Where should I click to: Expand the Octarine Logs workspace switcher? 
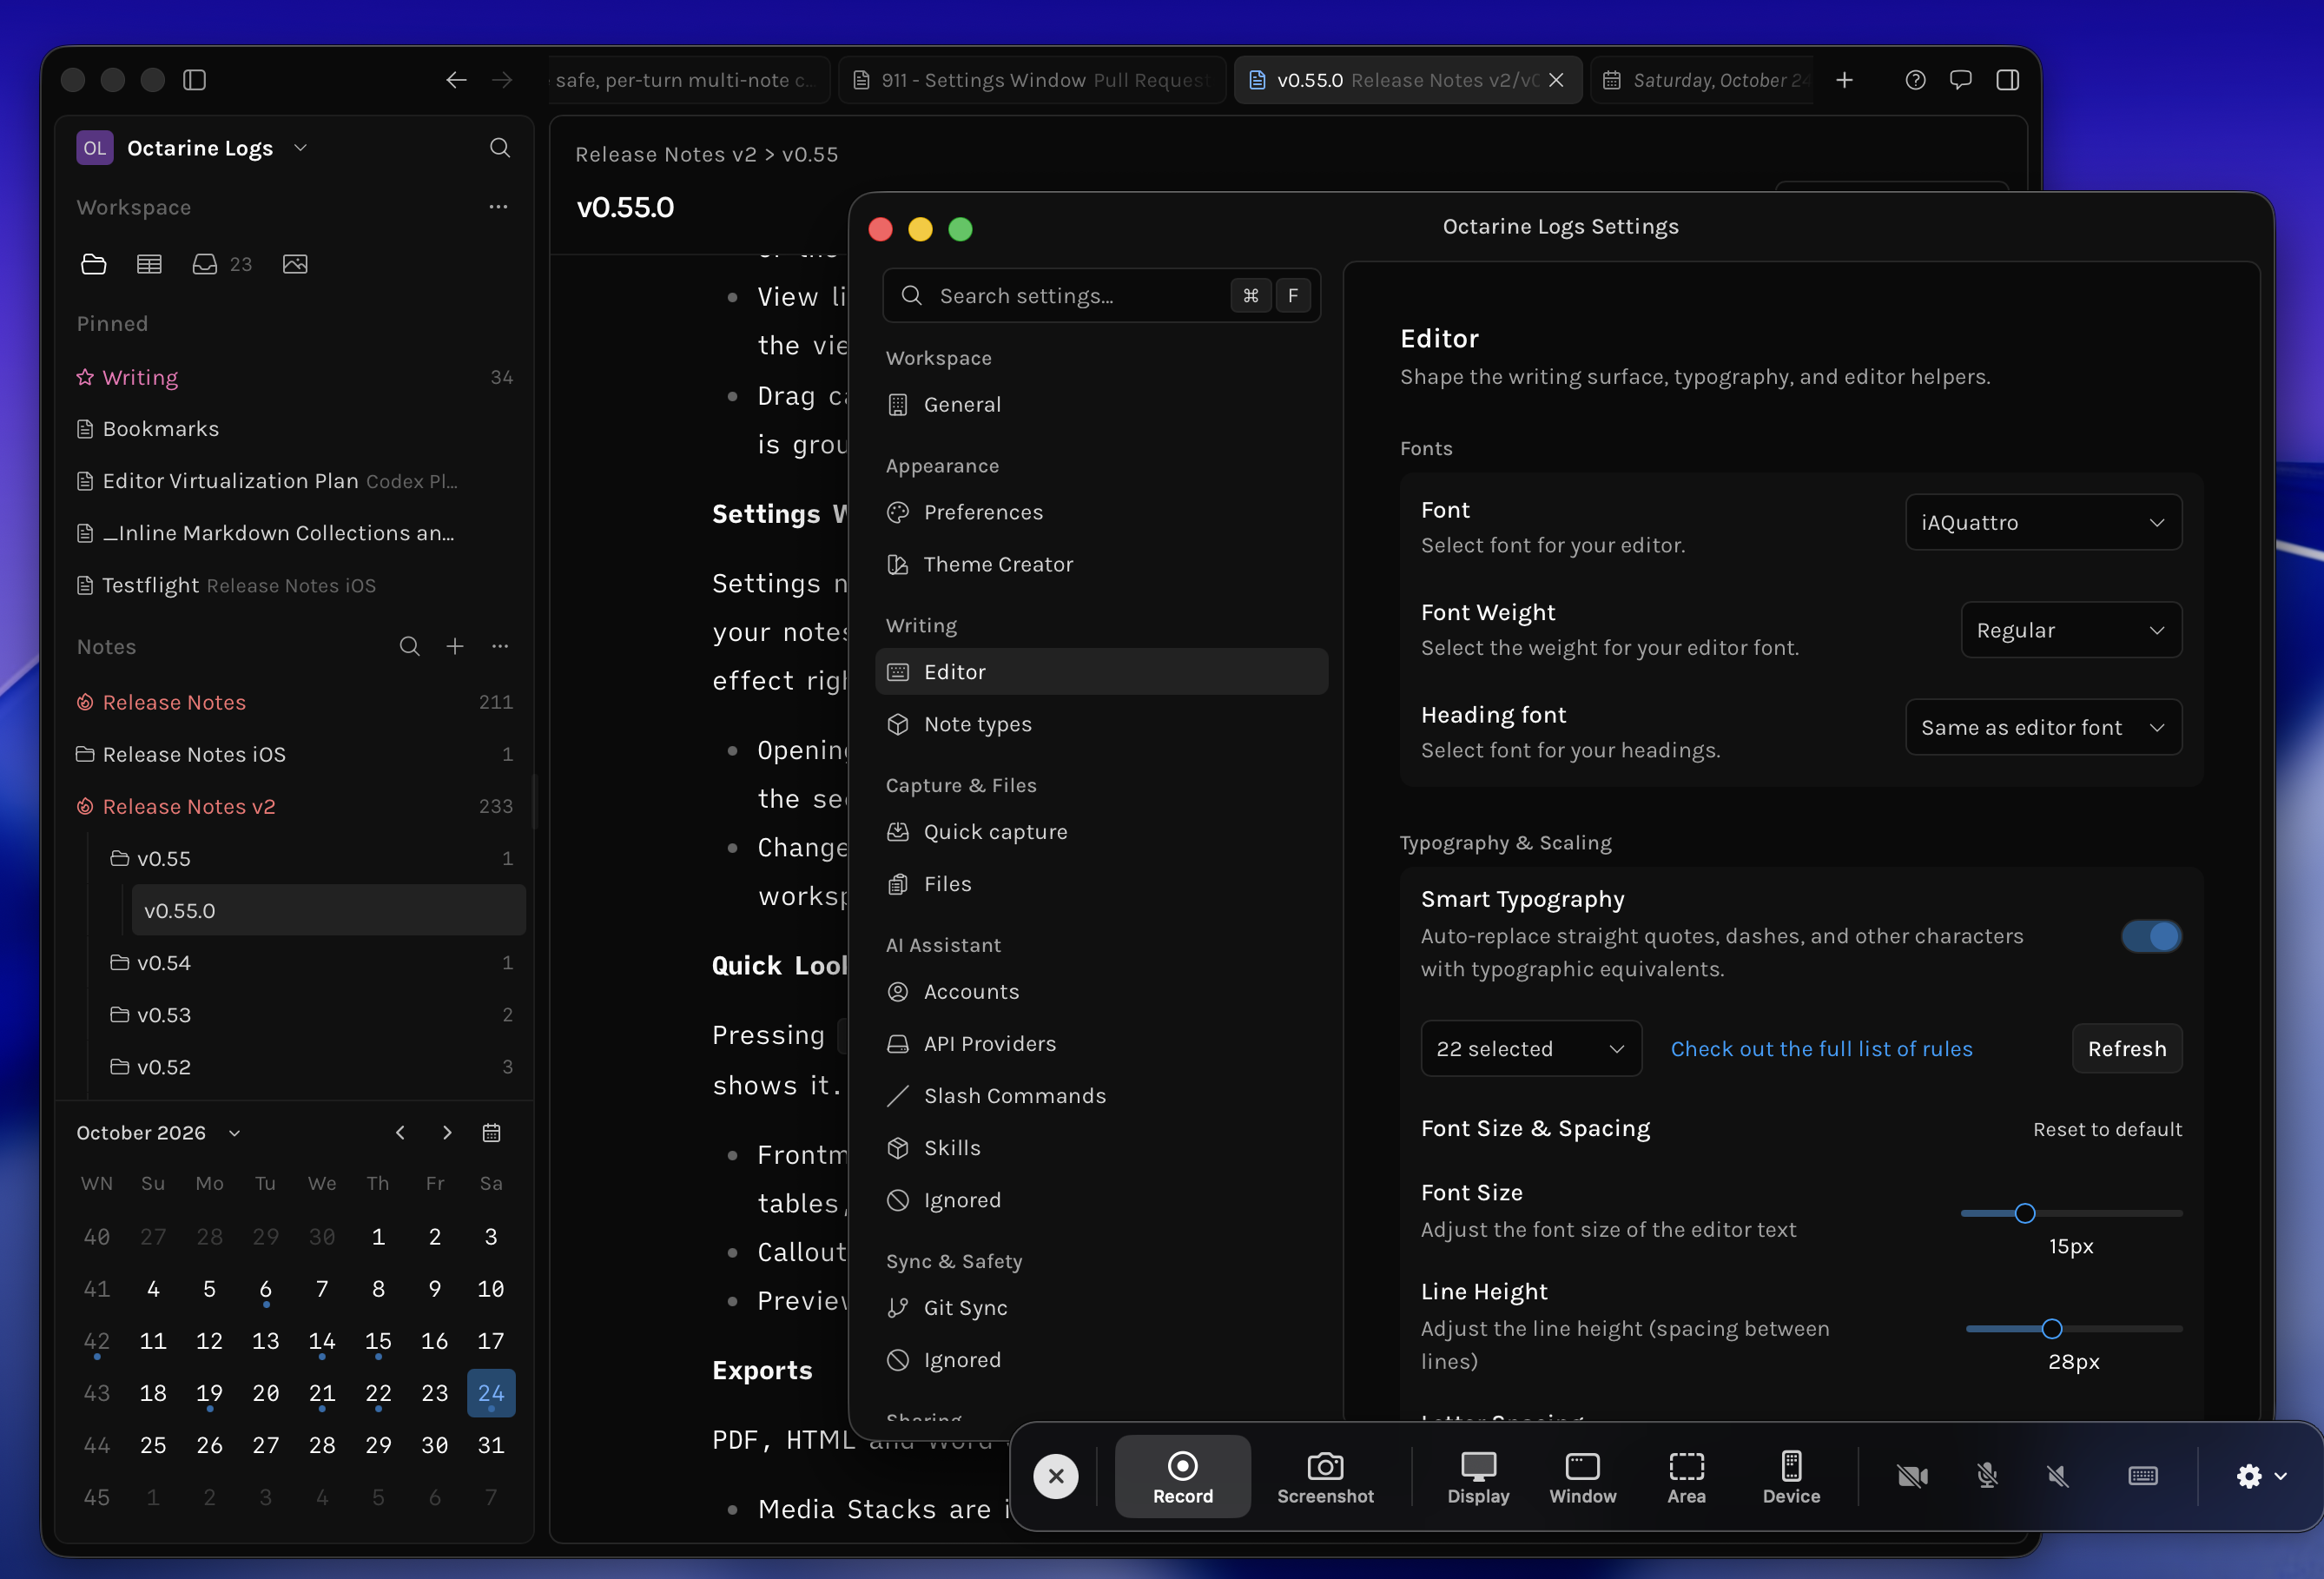pyautogui.click(x=193, y=148)
